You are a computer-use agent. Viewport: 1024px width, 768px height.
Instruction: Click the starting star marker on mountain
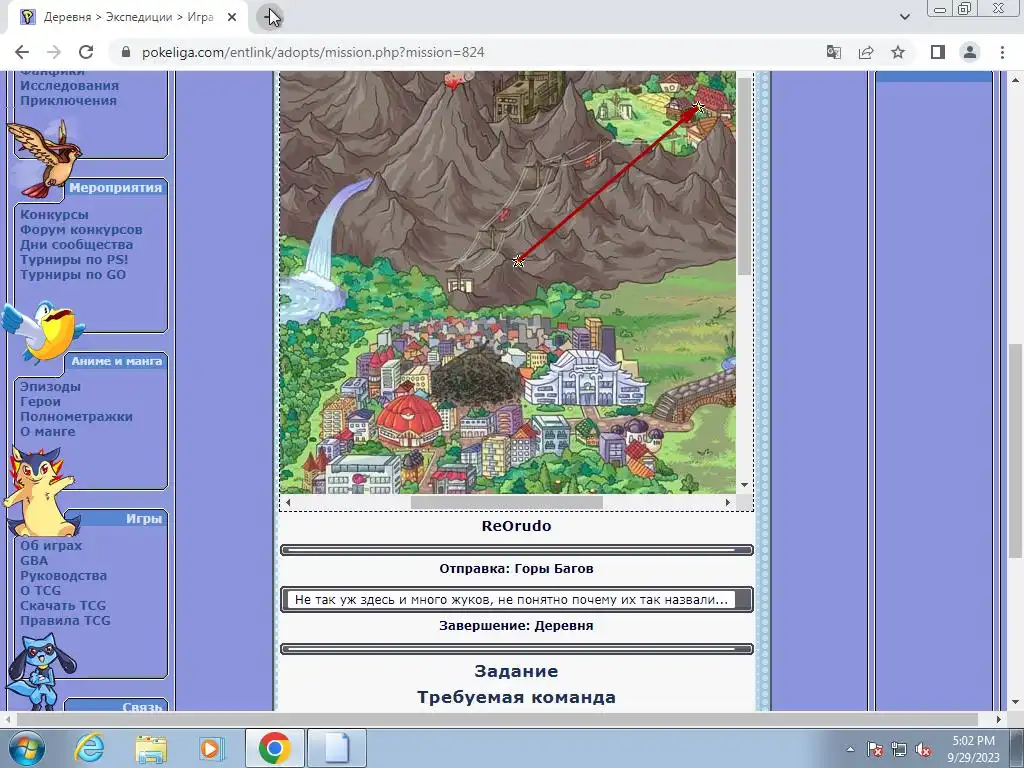click(518, 261)
